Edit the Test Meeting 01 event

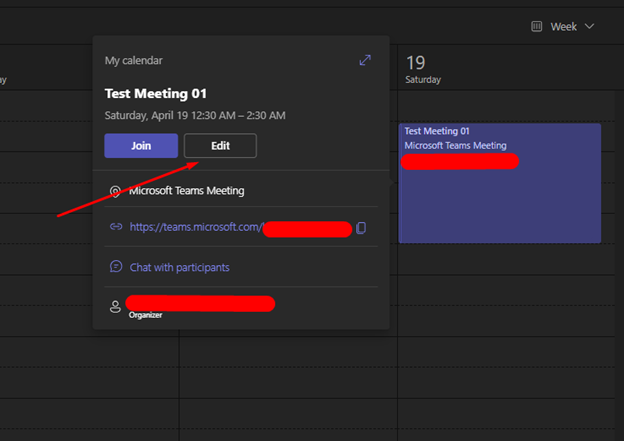220,146
